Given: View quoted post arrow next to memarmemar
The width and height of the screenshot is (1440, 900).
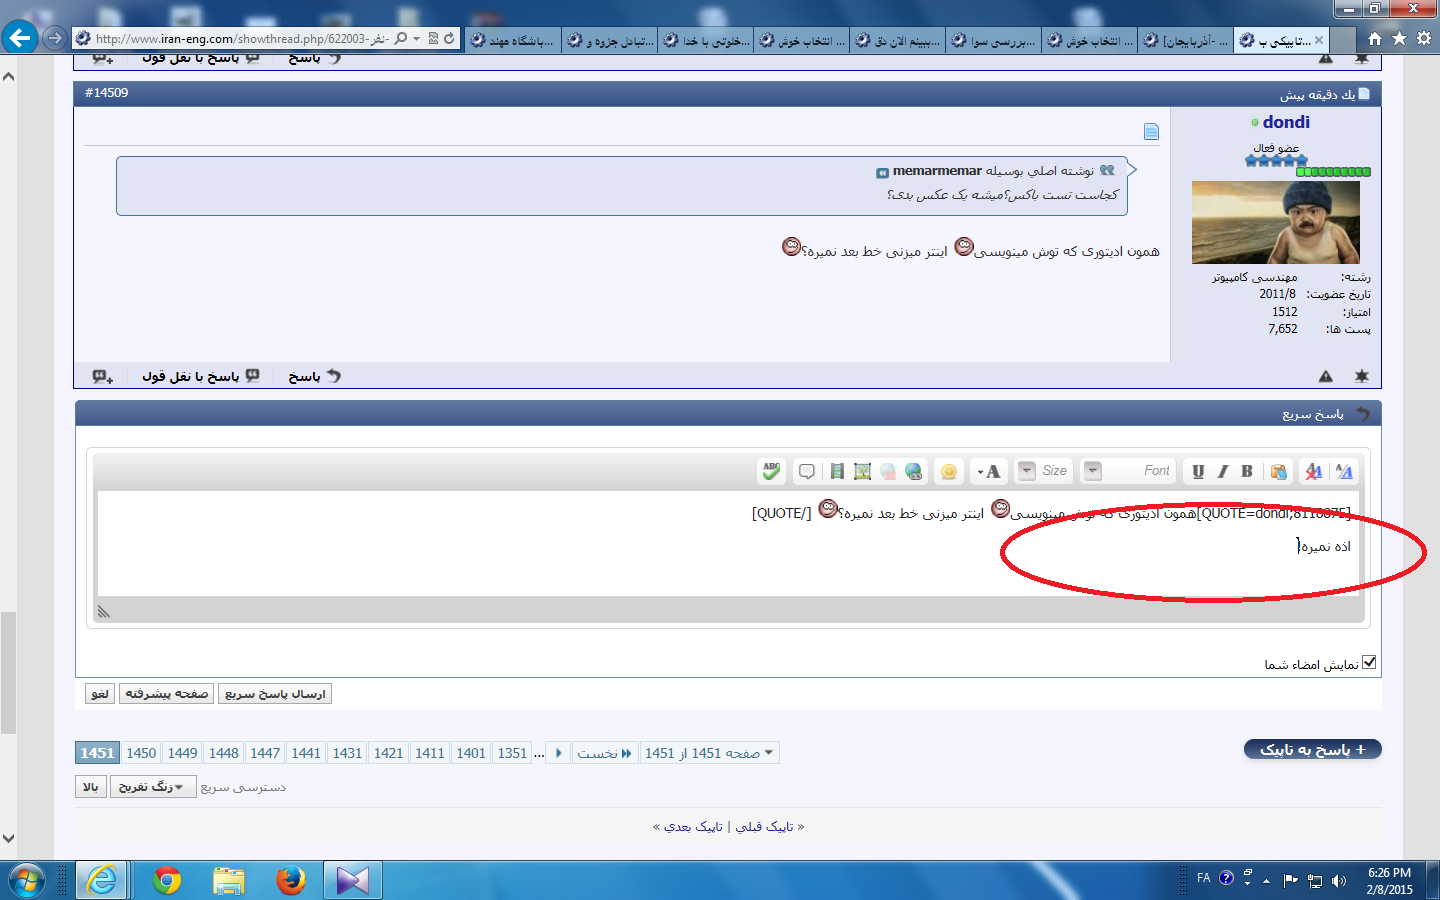Looking at the screenshot, I should pyautogui.click(x=882, y=172).
